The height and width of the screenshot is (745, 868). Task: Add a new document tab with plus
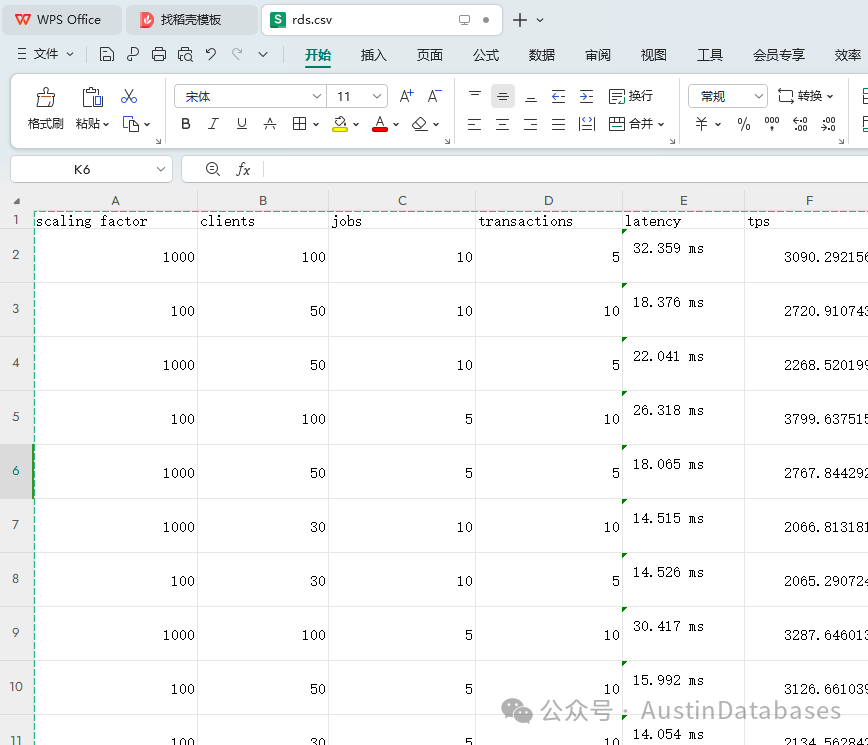[x=519, y=20]
